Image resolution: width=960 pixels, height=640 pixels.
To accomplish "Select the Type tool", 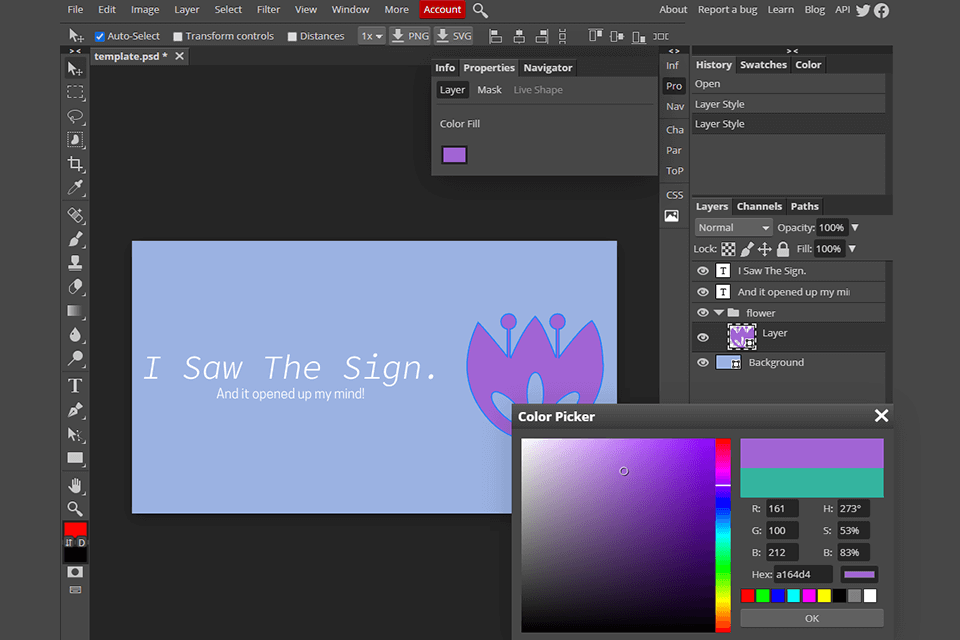I will pos(75,386).
